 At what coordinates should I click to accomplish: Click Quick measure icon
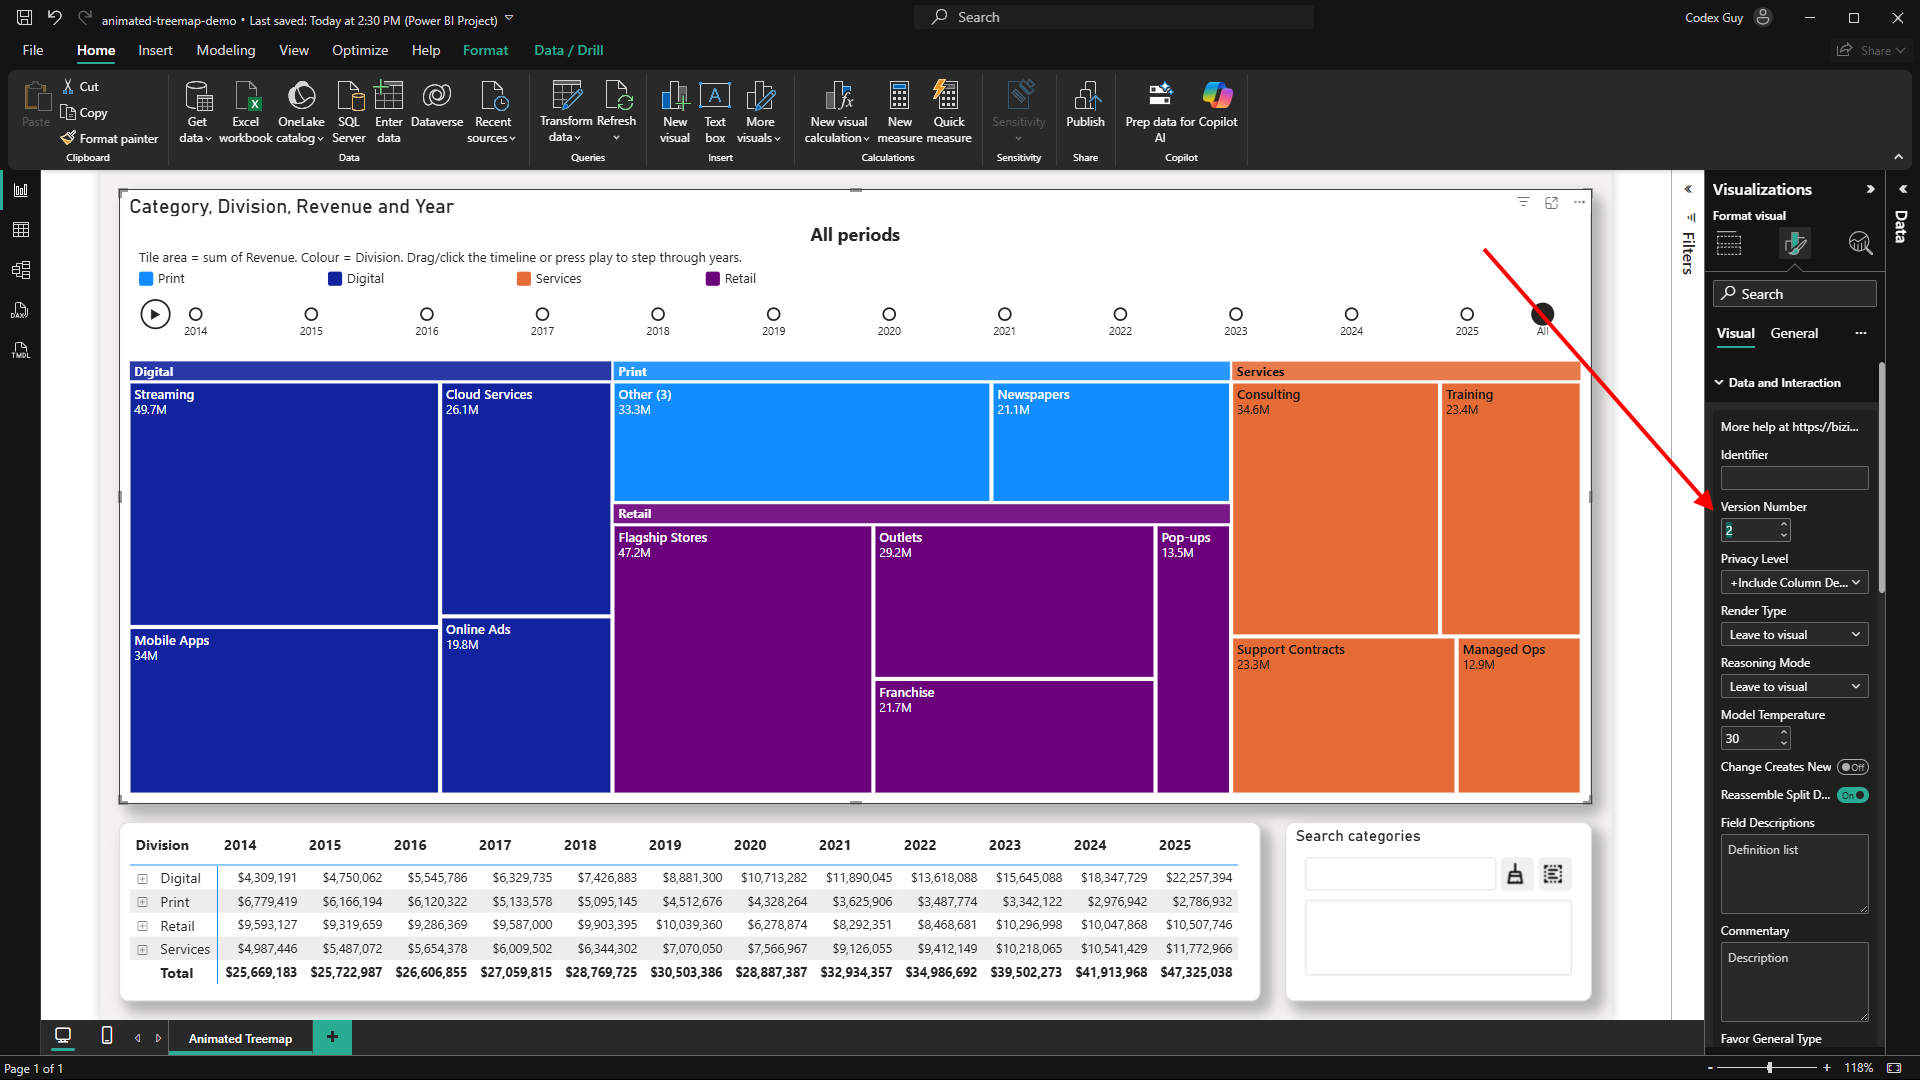click(x=949, y=112)
